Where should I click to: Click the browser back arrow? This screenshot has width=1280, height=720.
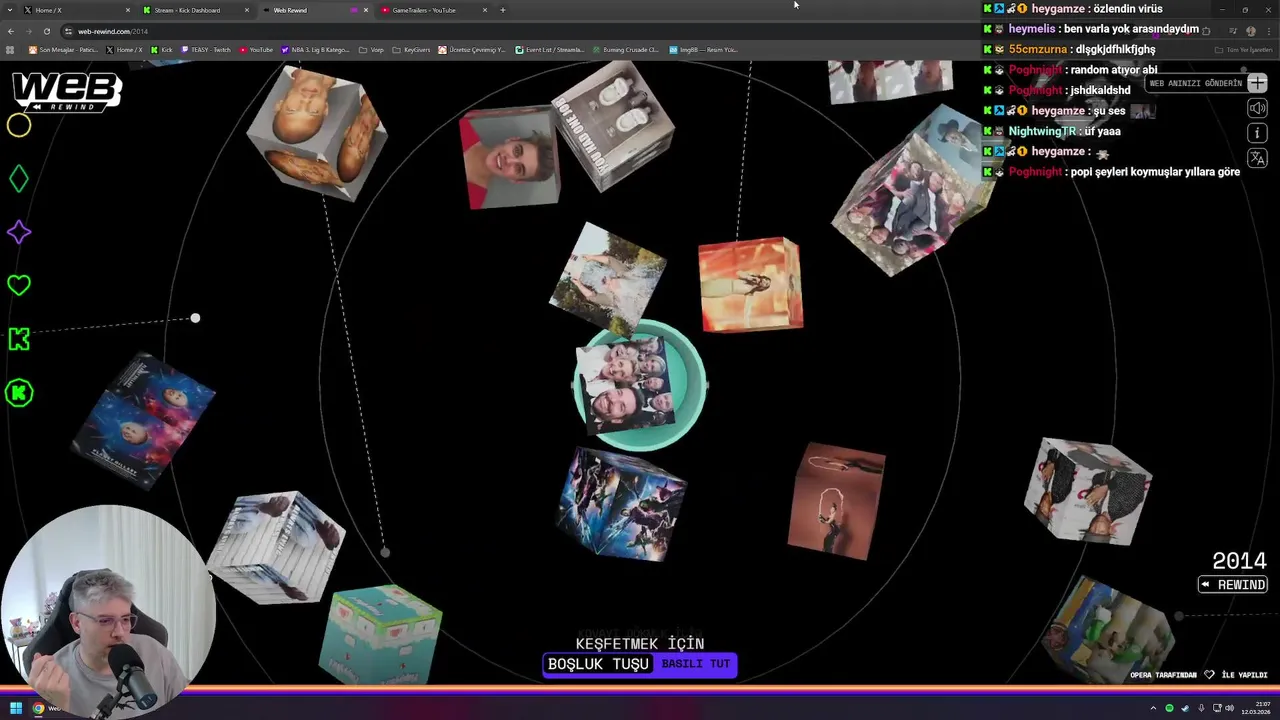click(x=11, y=31)
